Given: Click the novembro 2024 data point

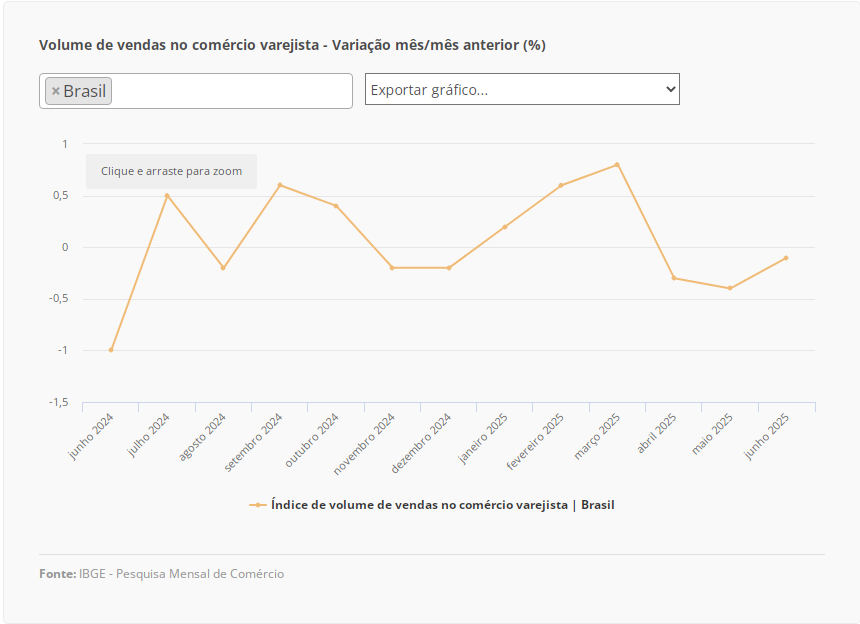Looking at the screenshot, I should (392, 268).
